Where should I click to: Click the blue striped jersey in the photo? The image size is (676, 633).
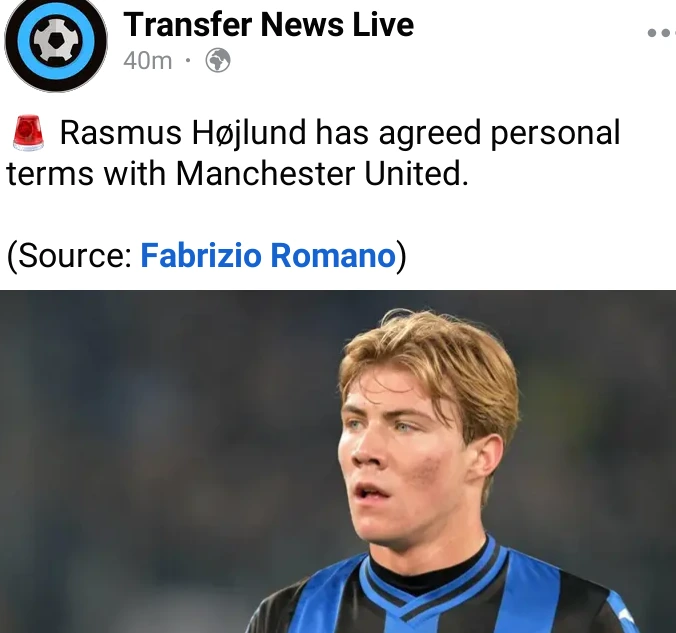coord(431,599)
